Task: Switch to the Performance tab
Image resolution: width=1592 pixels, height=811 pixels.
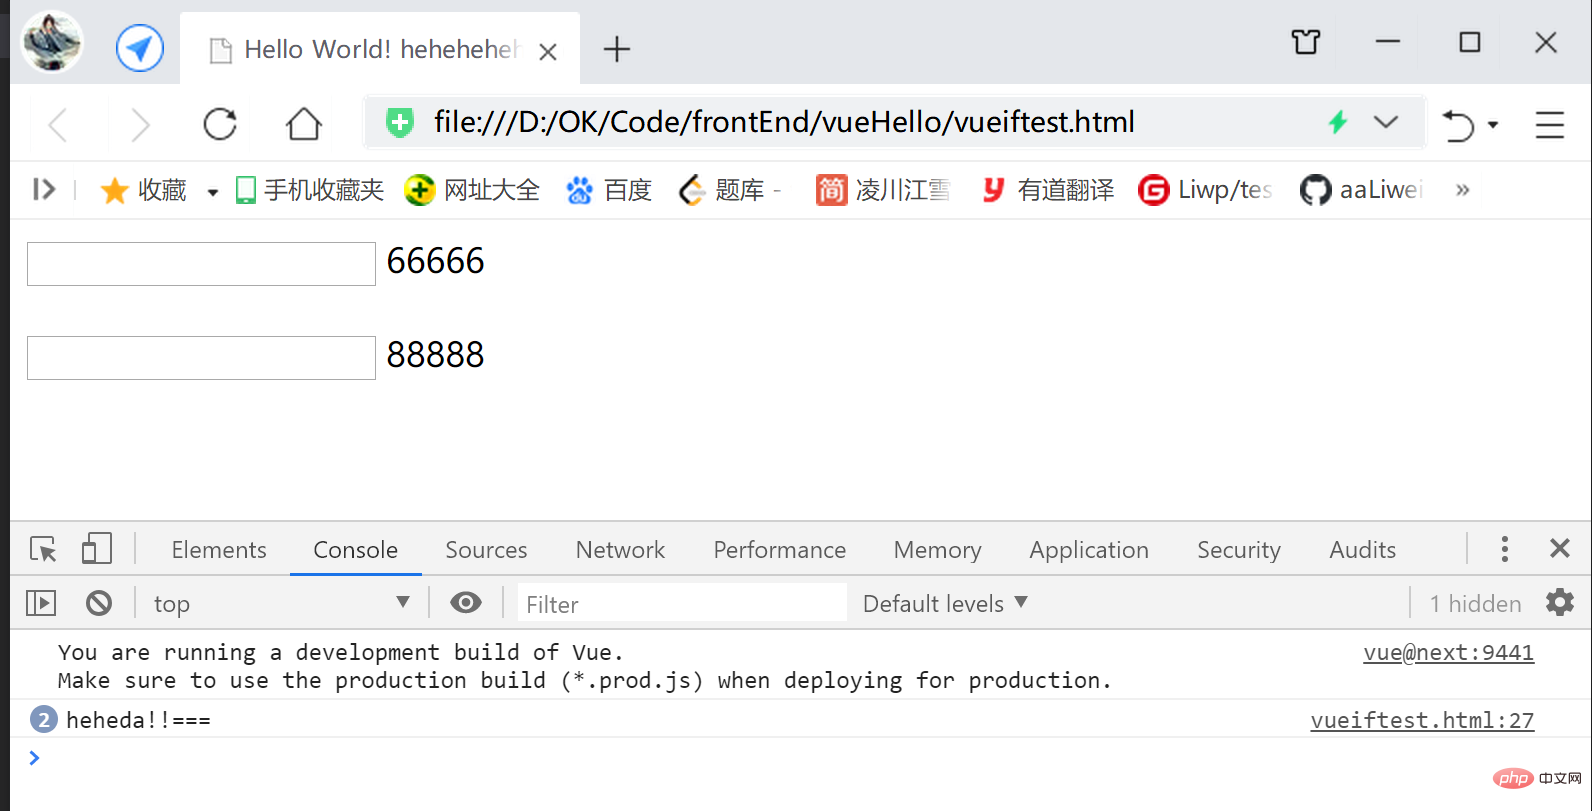Action: 780,550
